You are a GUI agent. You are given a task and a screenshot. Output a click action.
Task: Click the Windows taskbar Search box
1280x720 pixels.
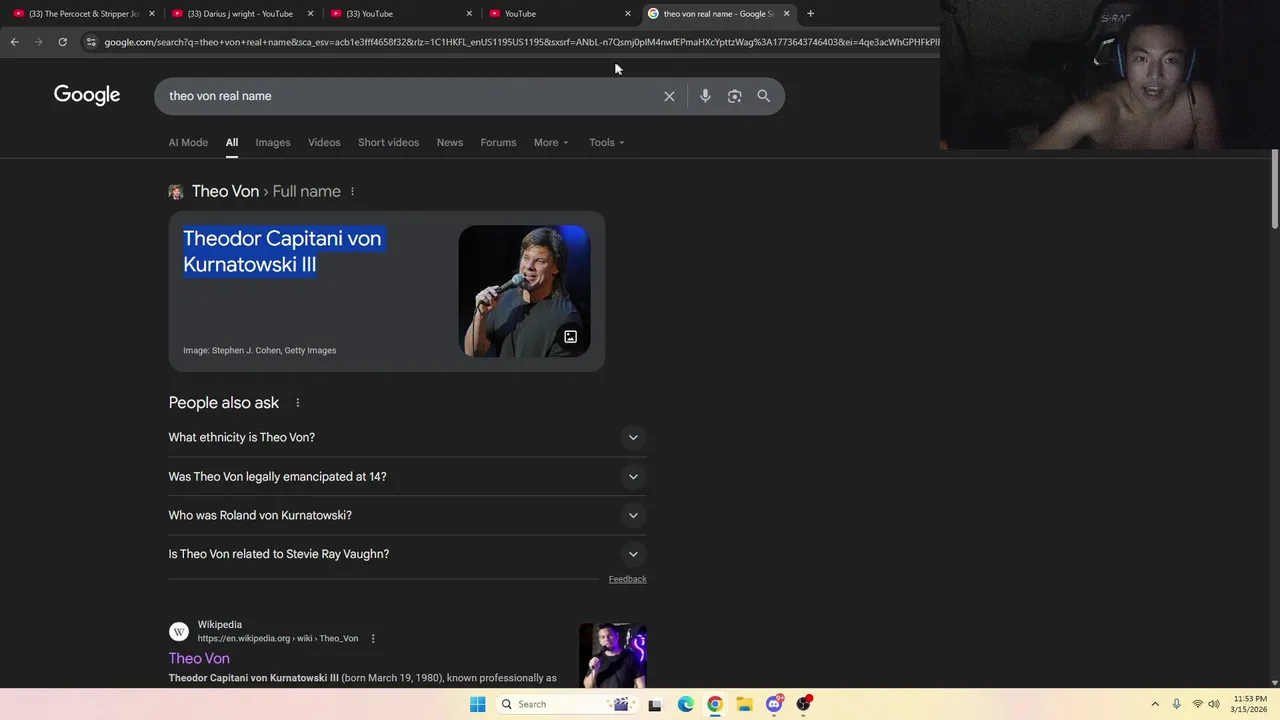(567, 704)
